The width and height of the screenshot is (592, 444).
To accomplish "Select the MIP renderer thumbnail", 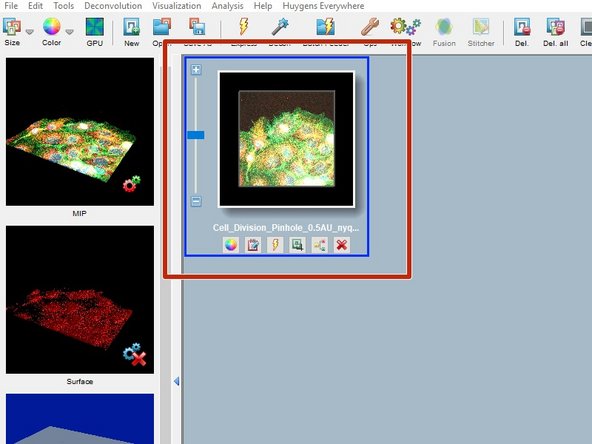I will pyautogui.click(x=80, y=132).
